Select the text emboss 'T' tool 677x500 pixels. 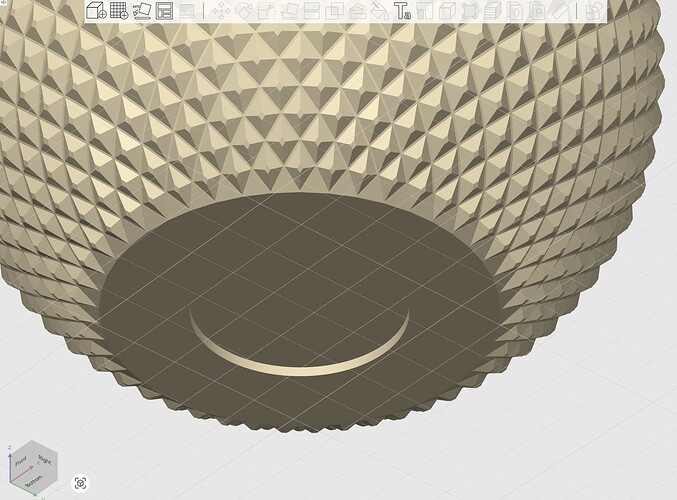tap(402, 11)
